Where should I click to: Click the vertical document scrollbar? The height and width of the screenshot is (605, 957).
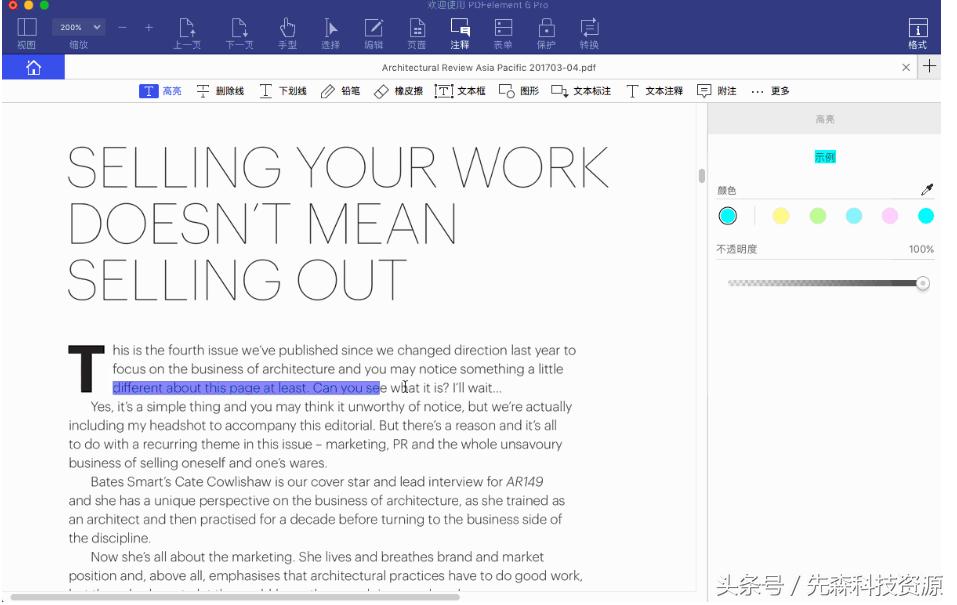click(x=702, y=176)
